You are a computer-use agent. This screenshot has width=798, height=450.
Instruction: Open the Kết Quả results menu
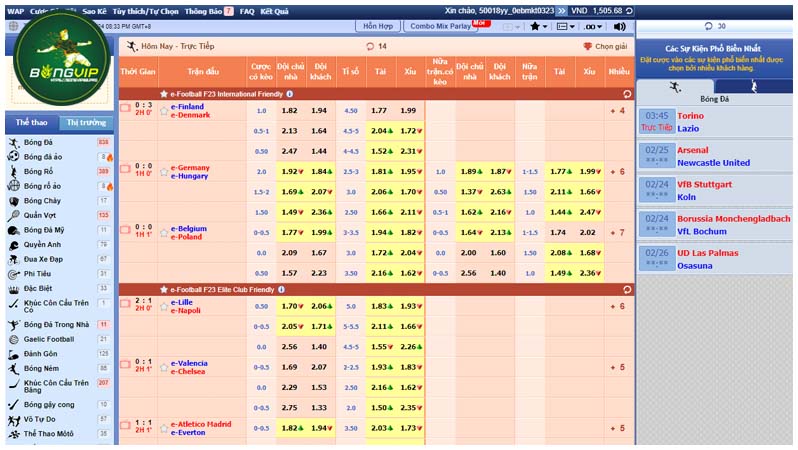tap(274, 11)
